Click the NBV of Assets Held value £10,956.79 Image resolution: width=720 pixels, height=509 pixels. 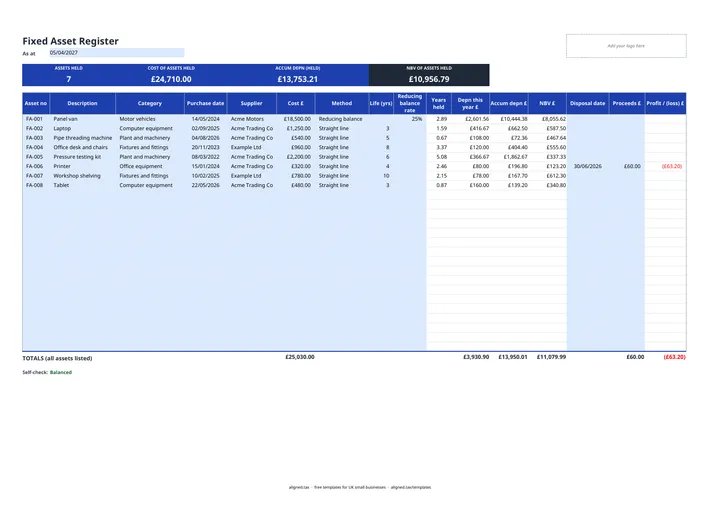point(429,79)
